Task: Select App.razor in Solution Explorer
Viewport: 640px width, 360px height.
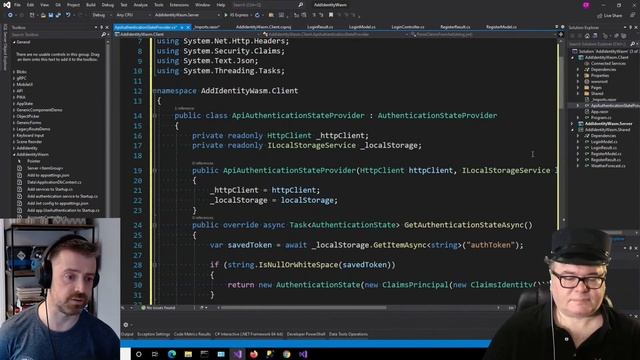Action: [x=599, y=111]
